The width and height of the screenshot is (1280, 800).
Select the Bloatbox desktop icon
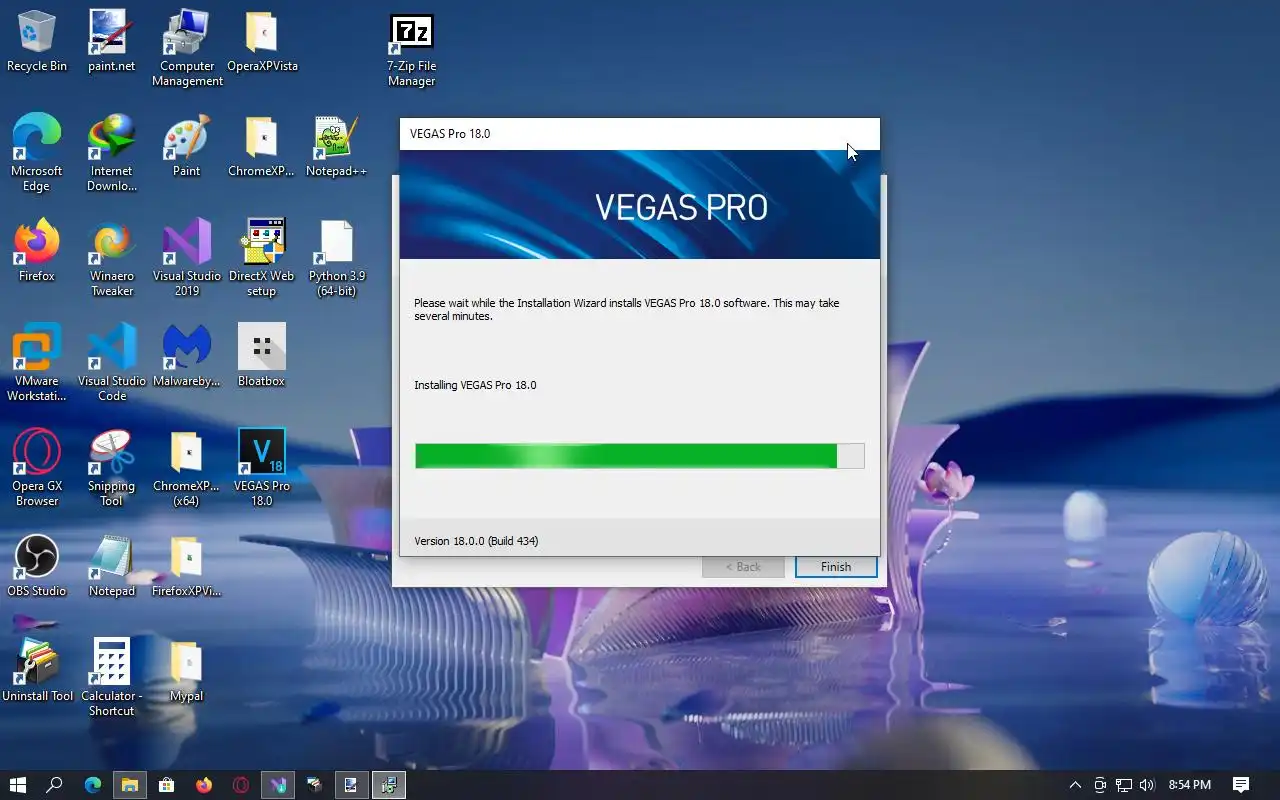[x=261, y=356]
